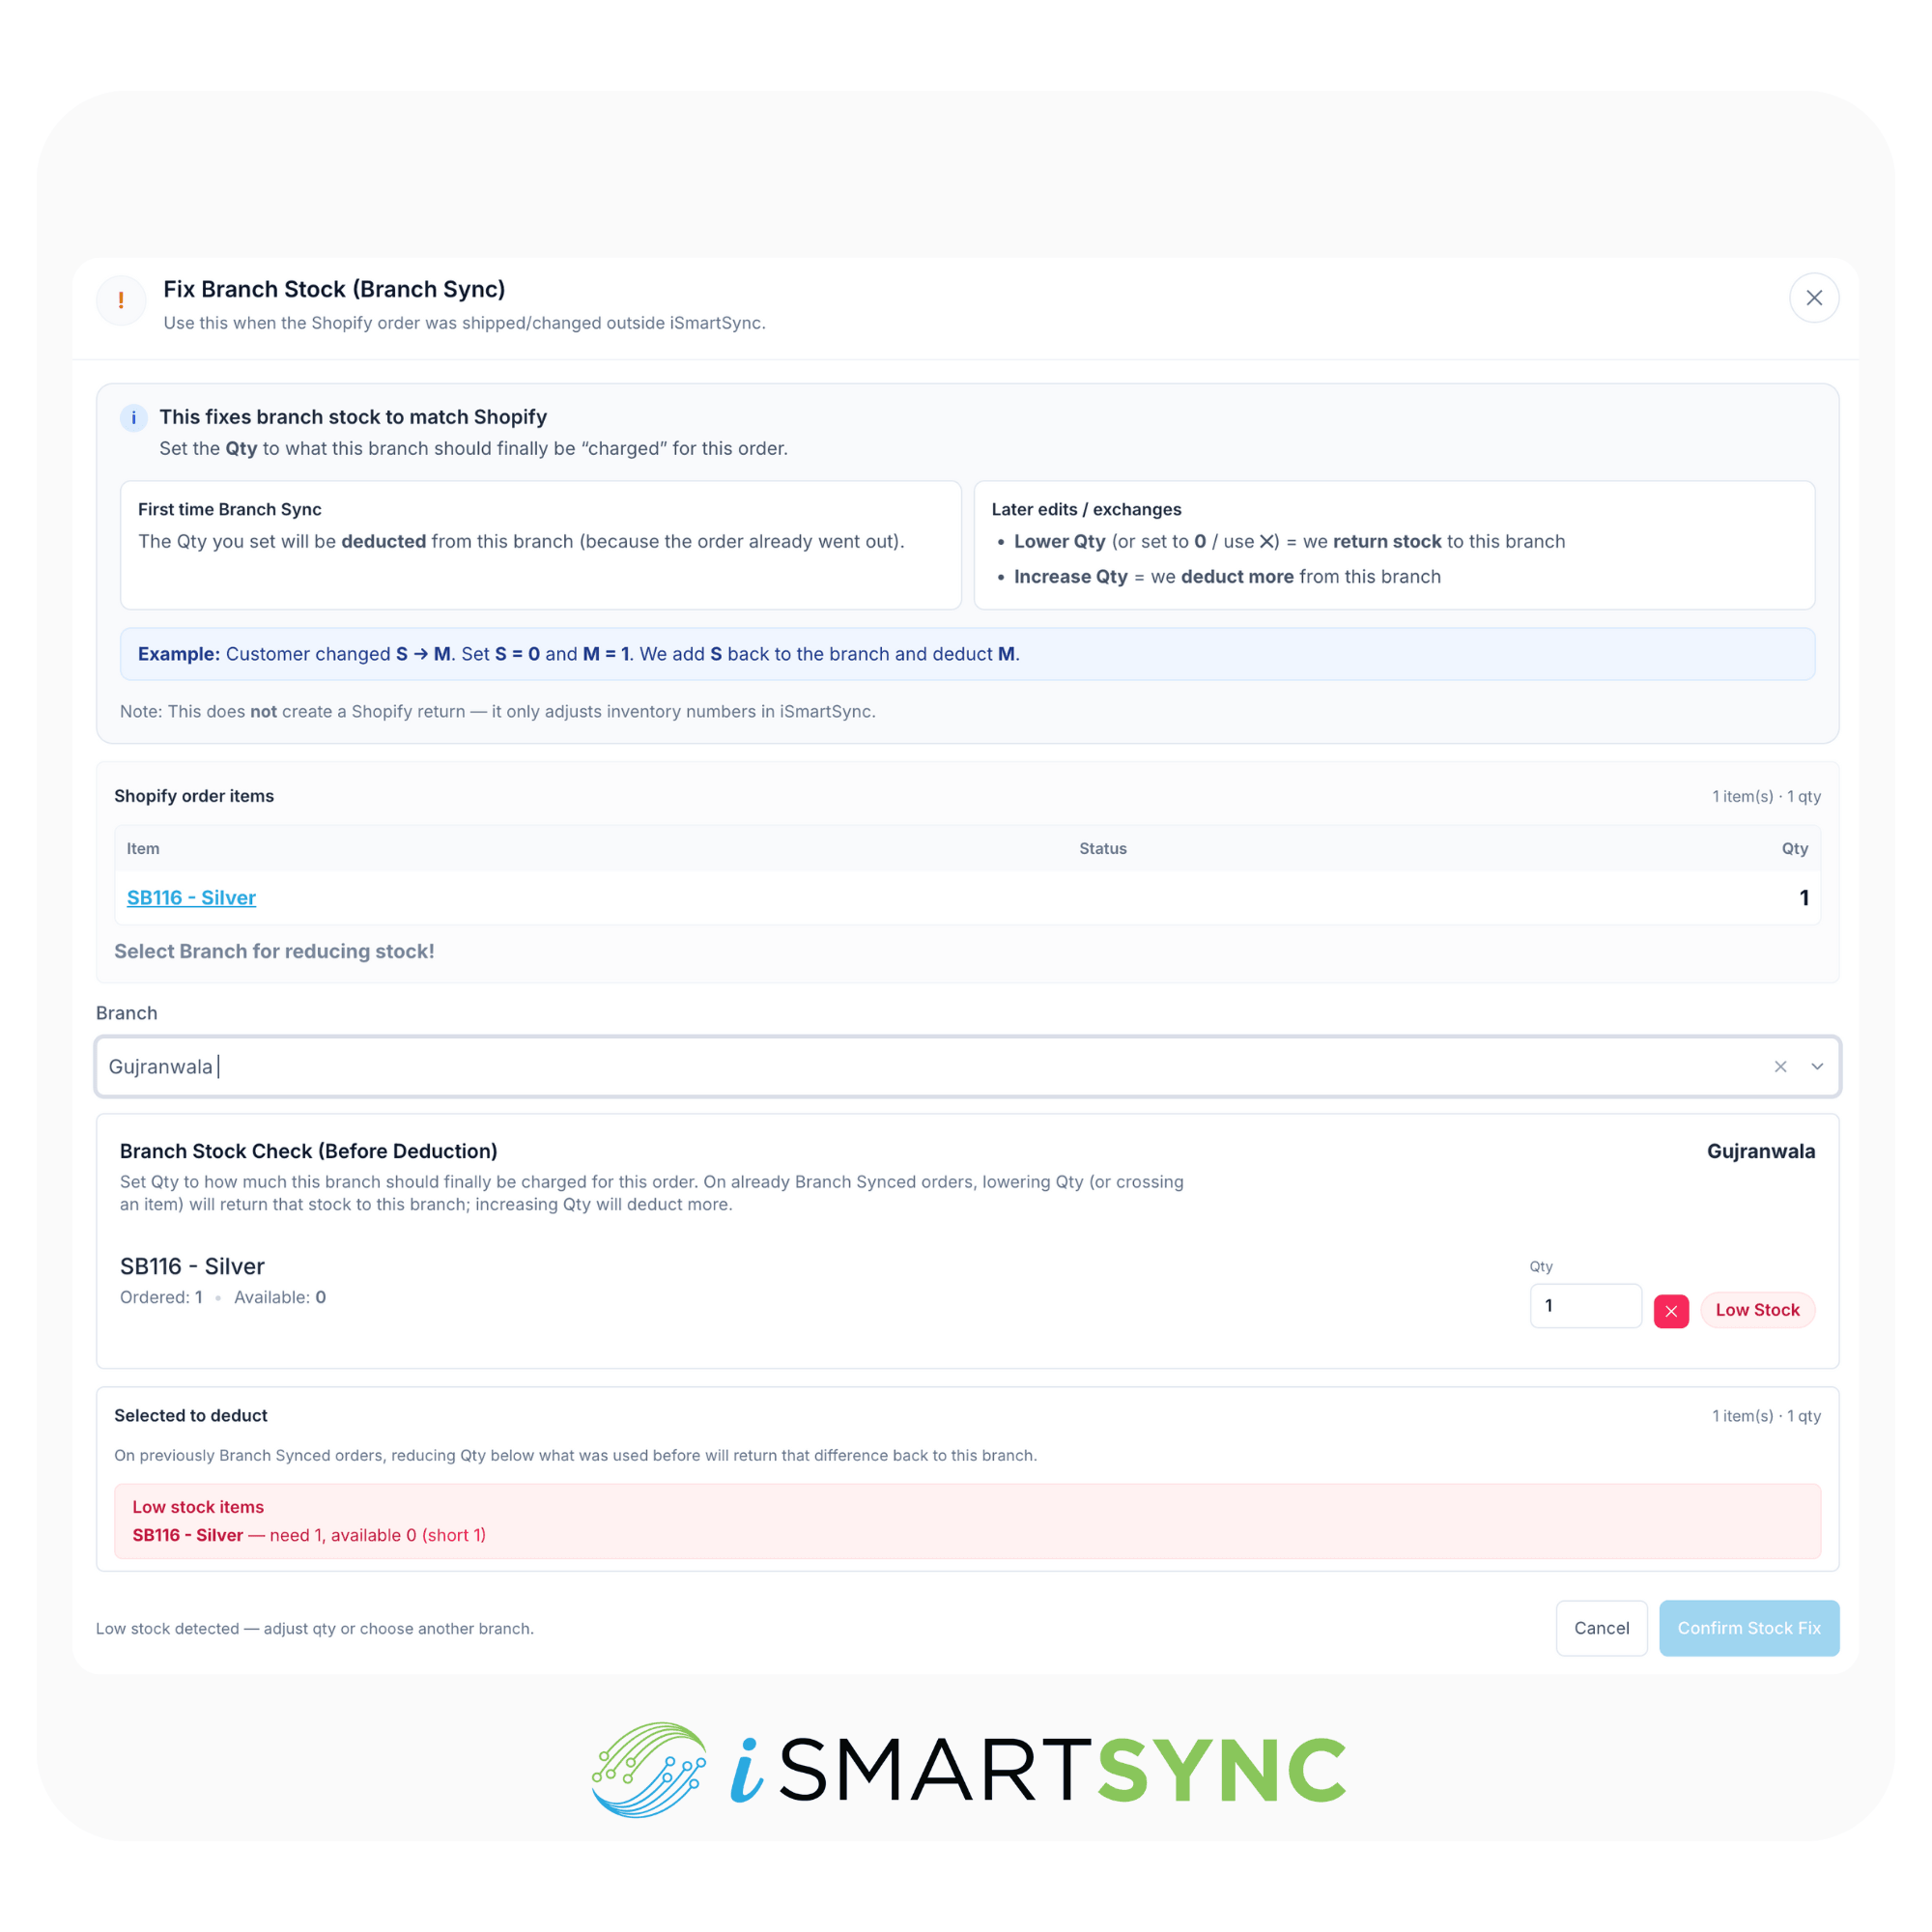Click the Branch Stock Check heading
This screenshot has width=1932, height=1932.
point(308,1151)
